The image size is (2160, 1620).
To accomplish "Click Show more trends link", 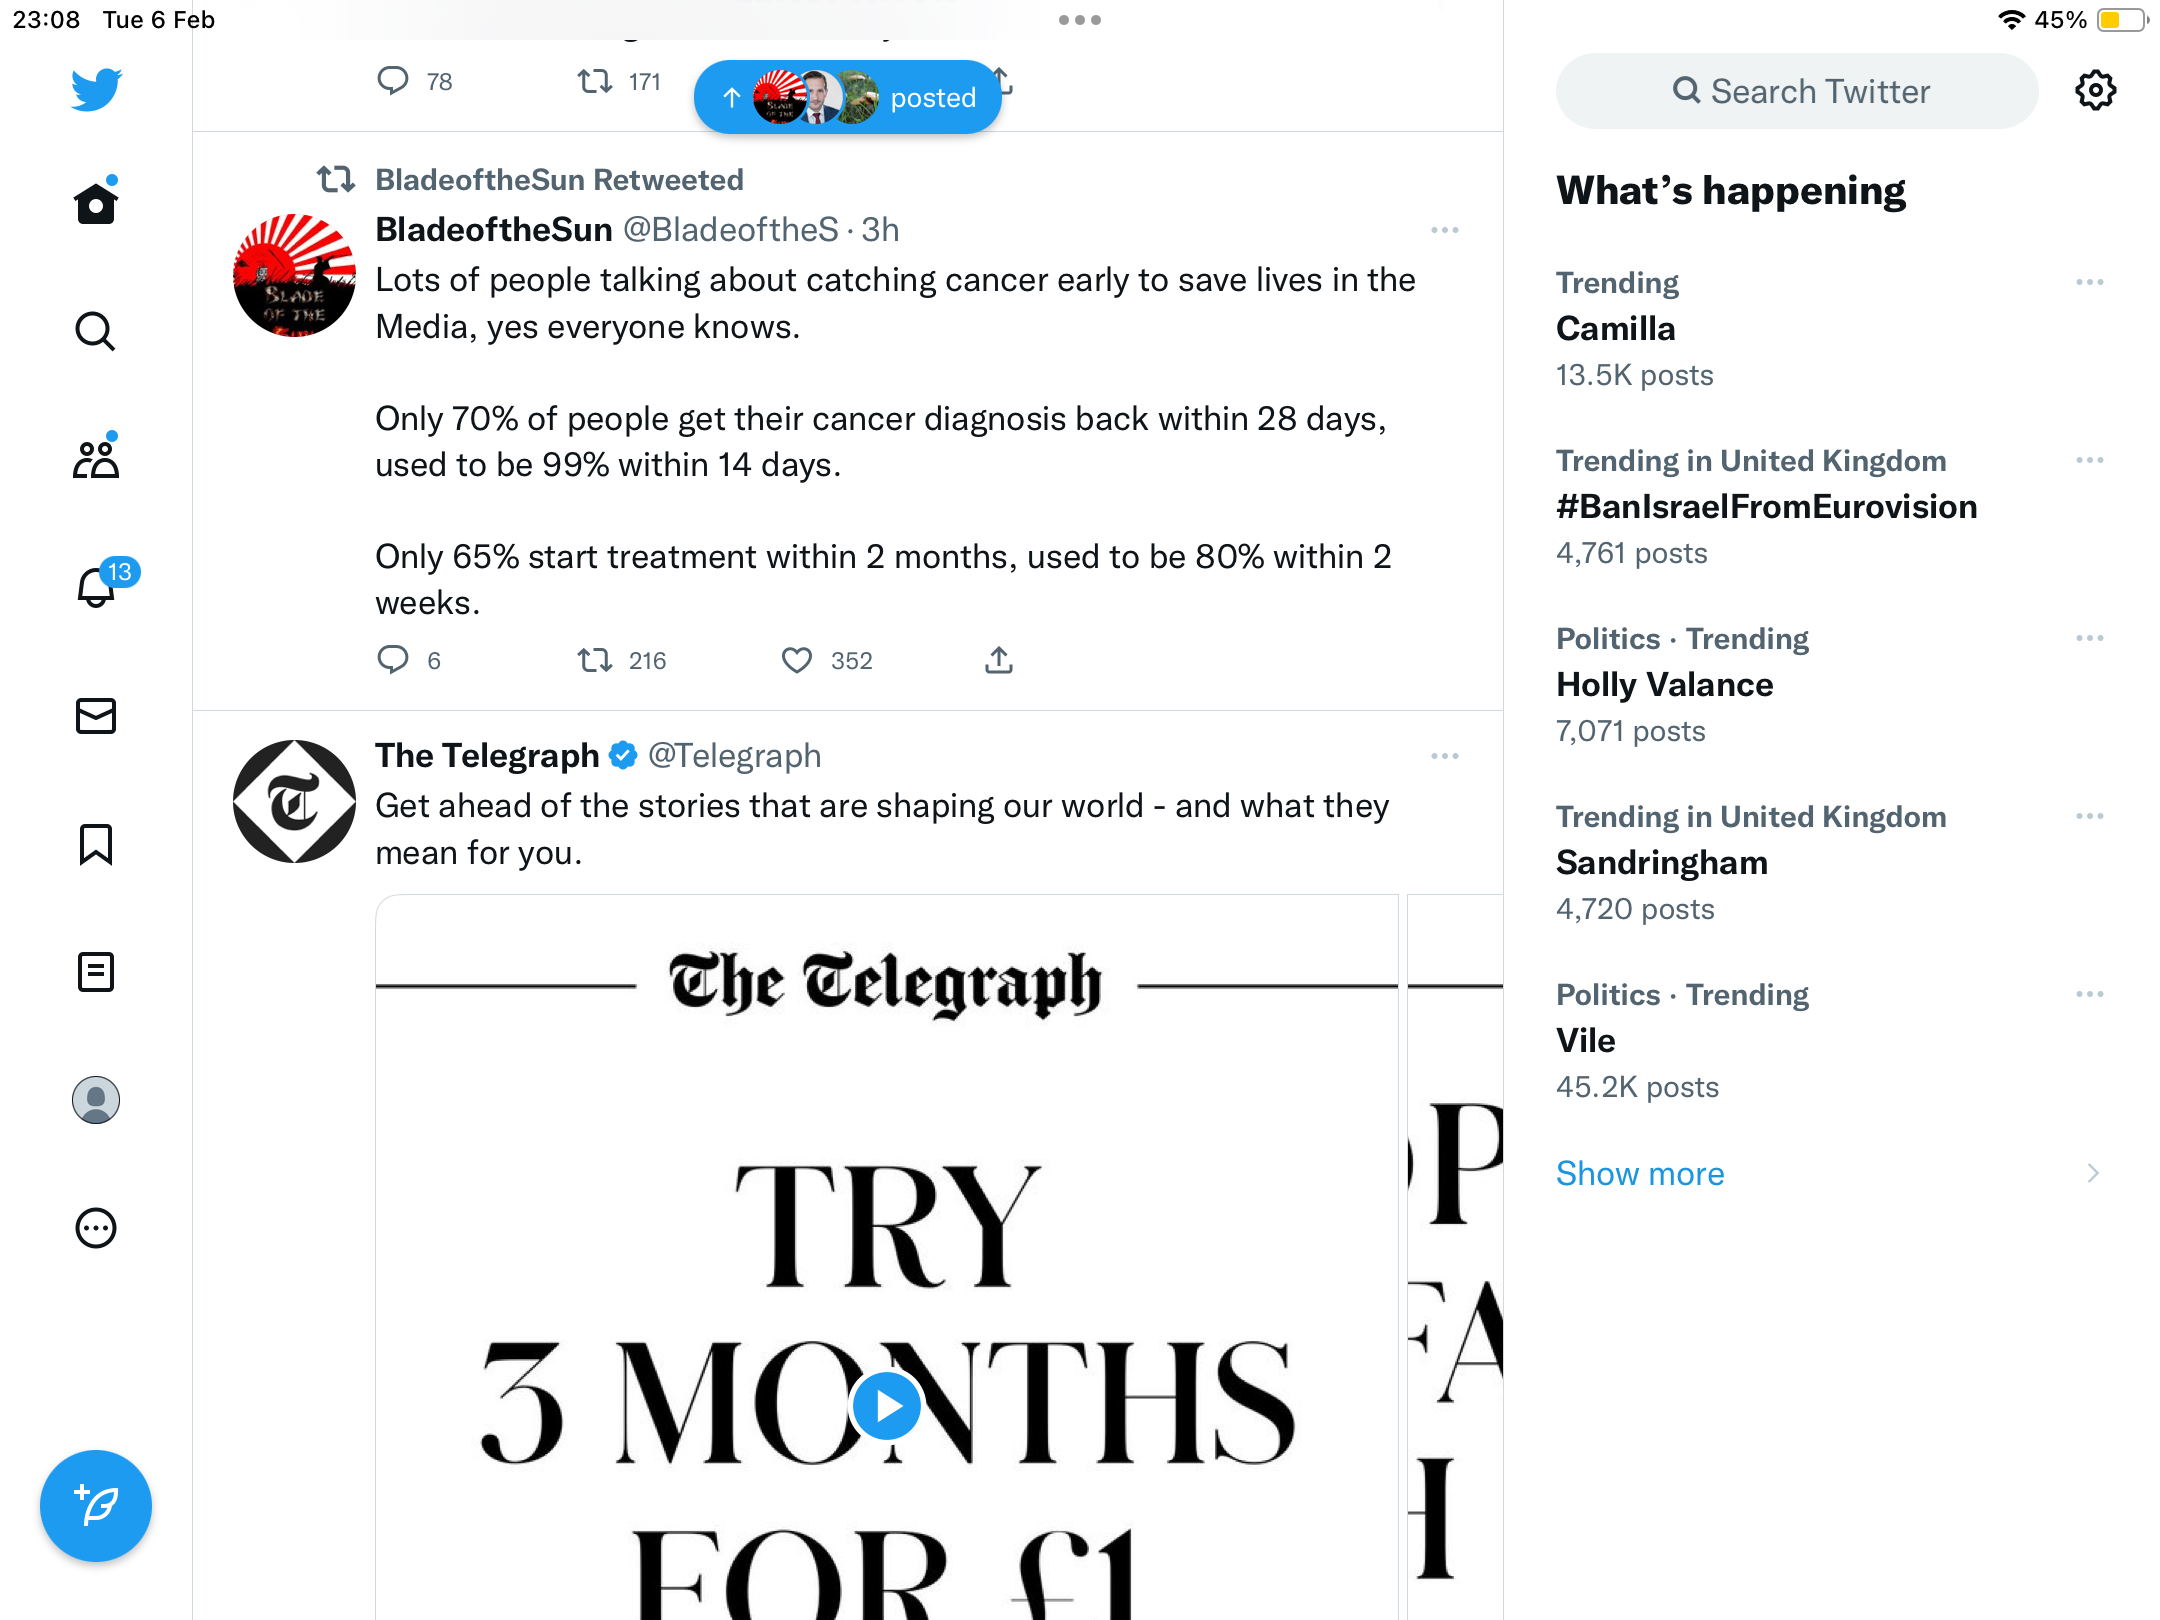I will [1640, 1173].
